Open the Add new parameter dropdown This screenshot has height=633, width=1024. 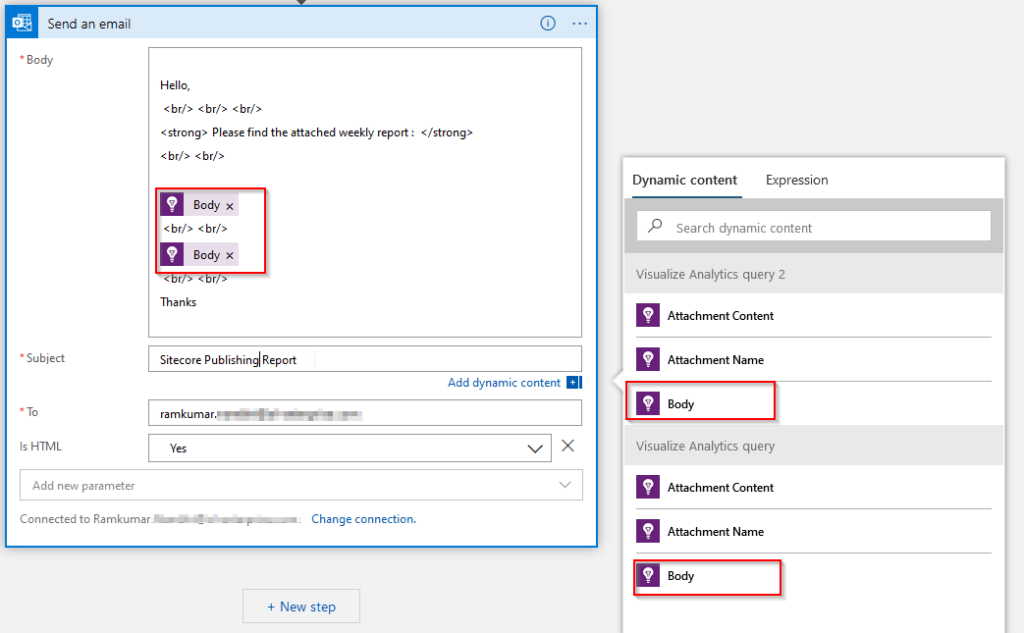[301, 486]
